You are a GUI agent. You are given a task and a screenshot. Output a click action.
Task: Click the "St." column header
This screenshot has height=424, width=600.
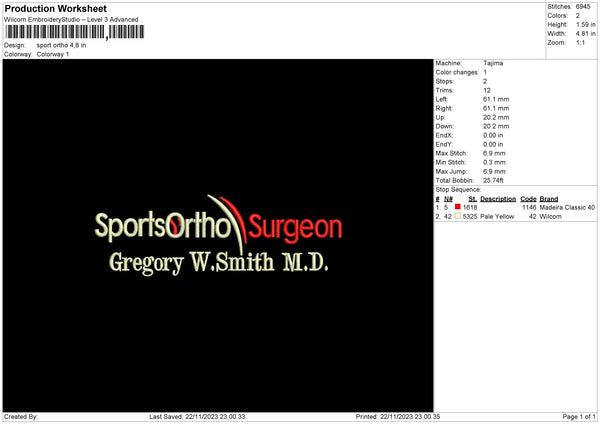473,199
